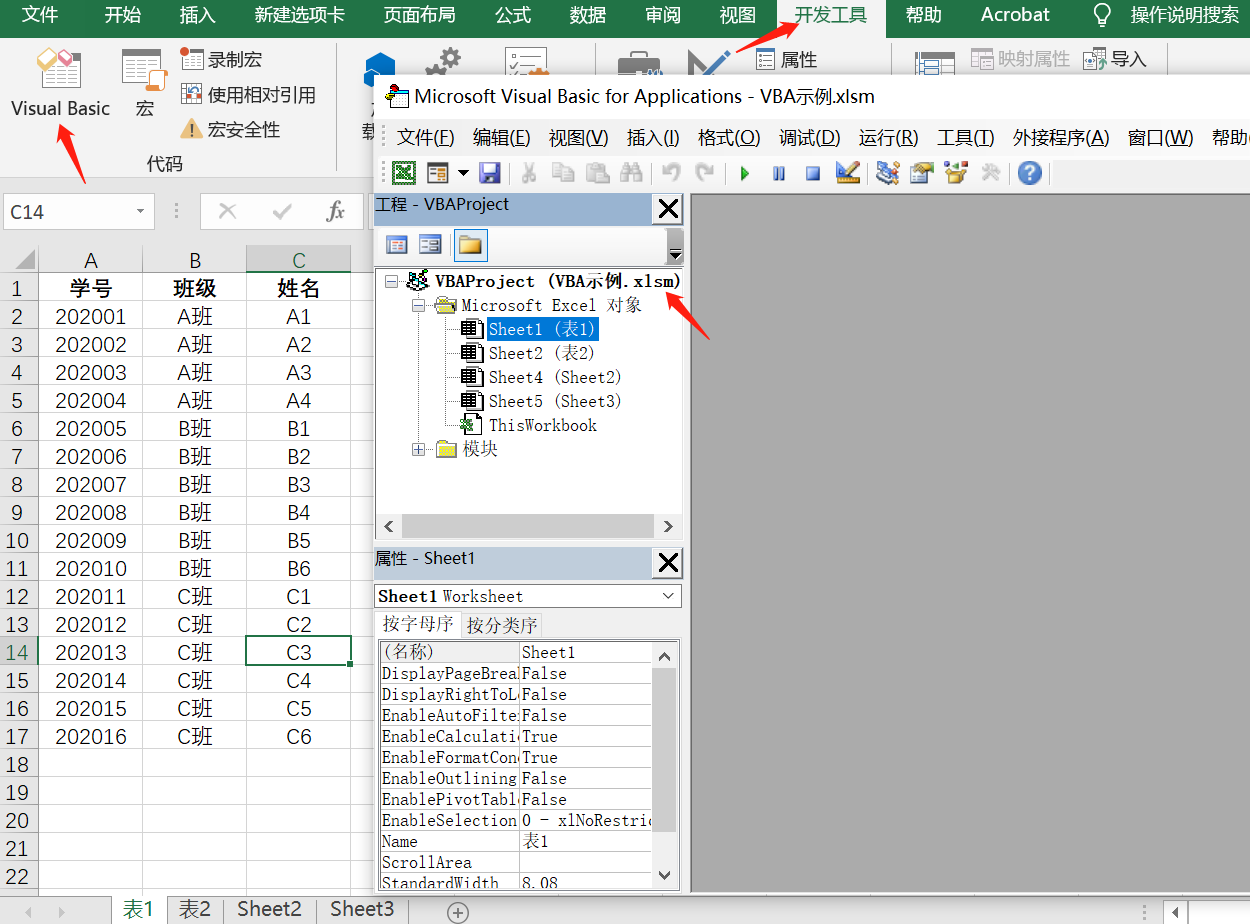Open VBA 调试(D) menu
The image size is (1250, 924).
(x=810, y=138)
